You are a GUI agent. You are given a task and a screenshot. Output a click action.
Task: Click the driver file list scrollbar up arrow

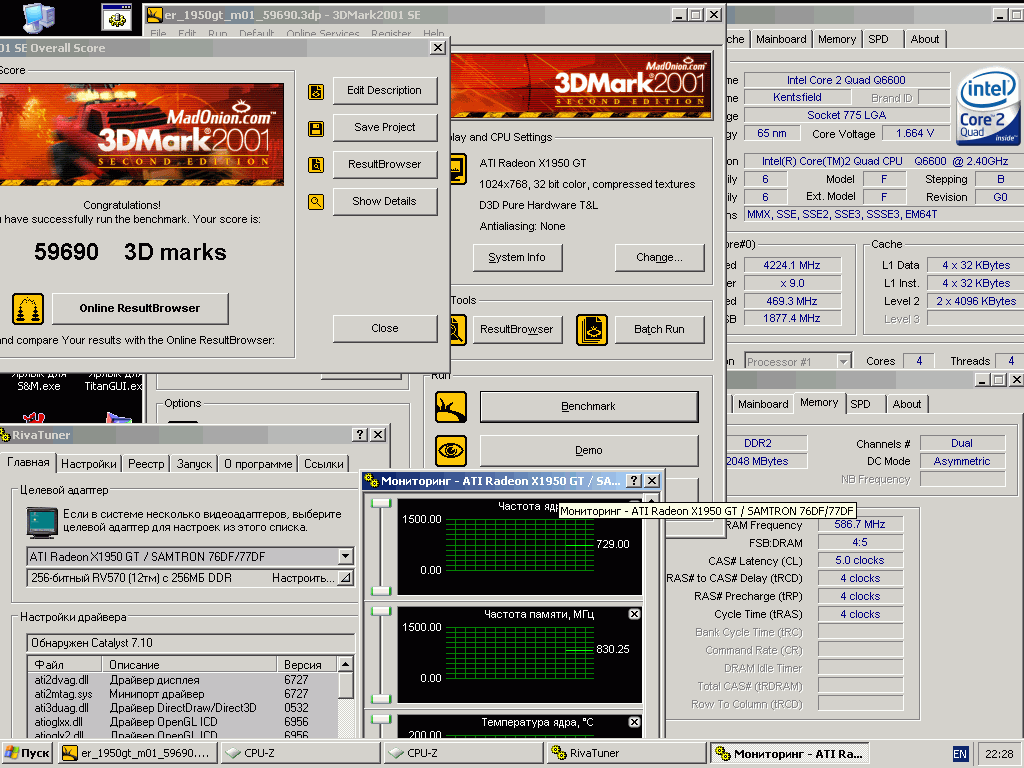pos(345,664)
